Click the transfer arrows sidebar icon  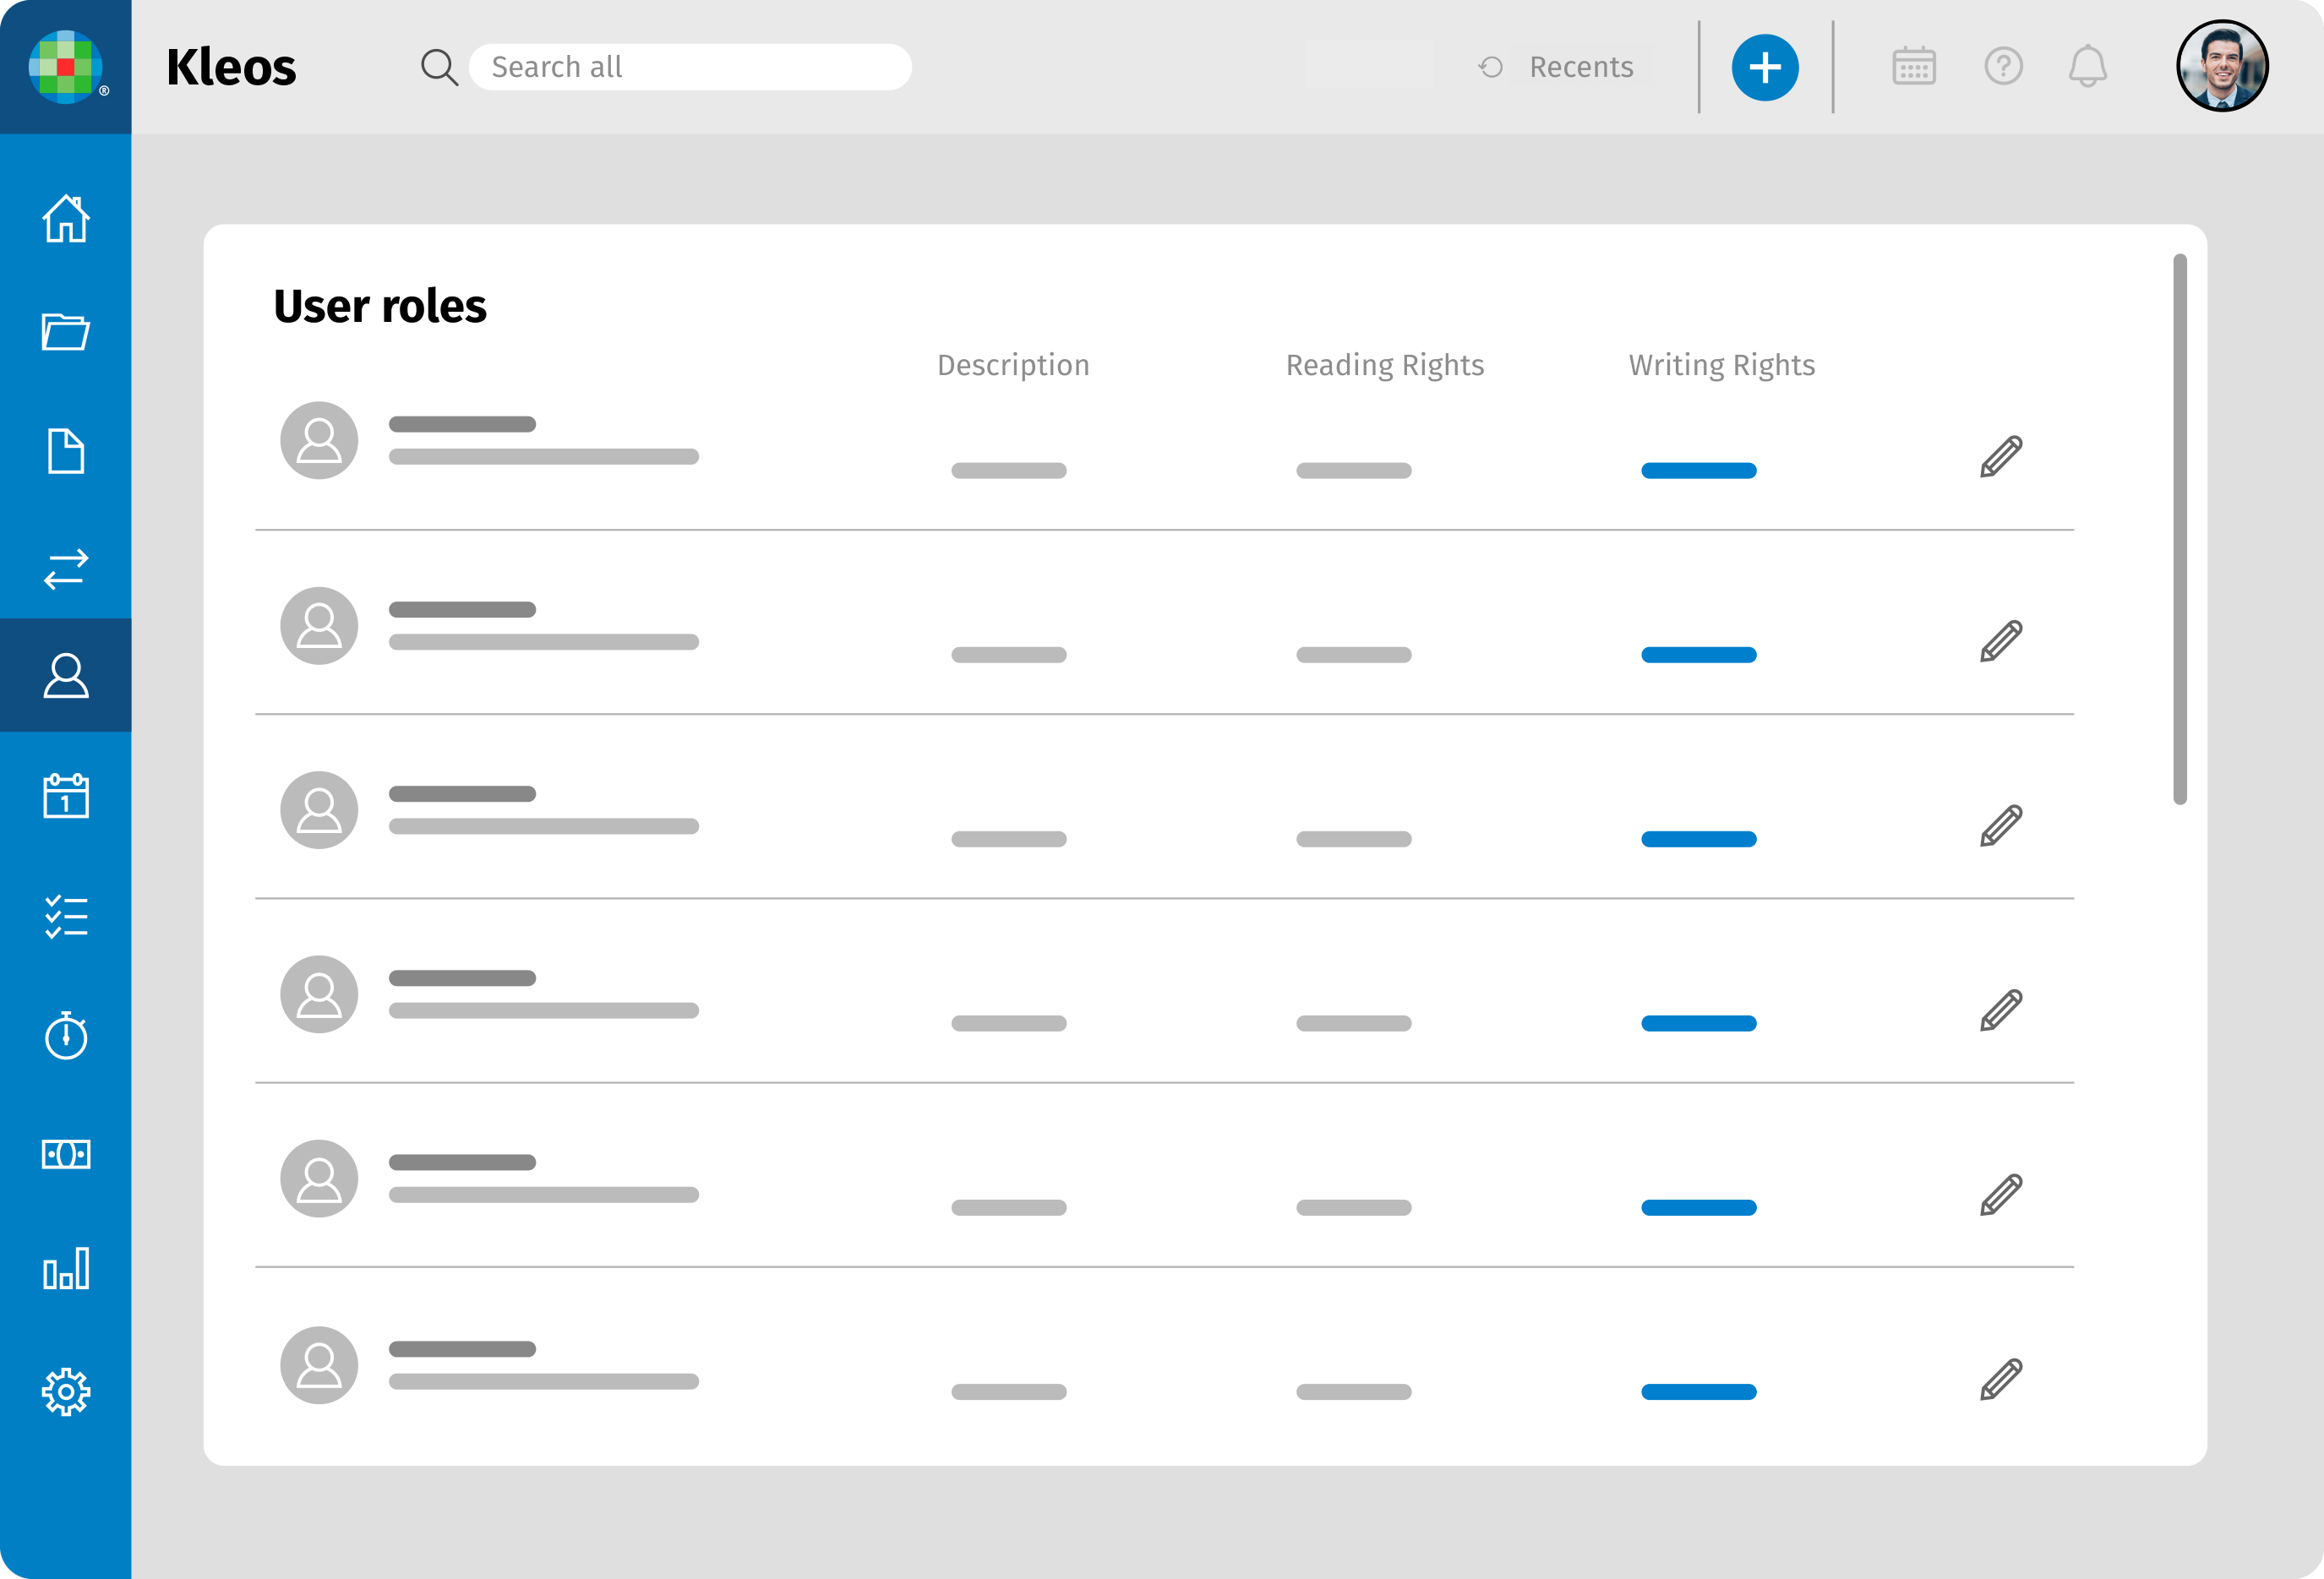click(x=66, y=569)
